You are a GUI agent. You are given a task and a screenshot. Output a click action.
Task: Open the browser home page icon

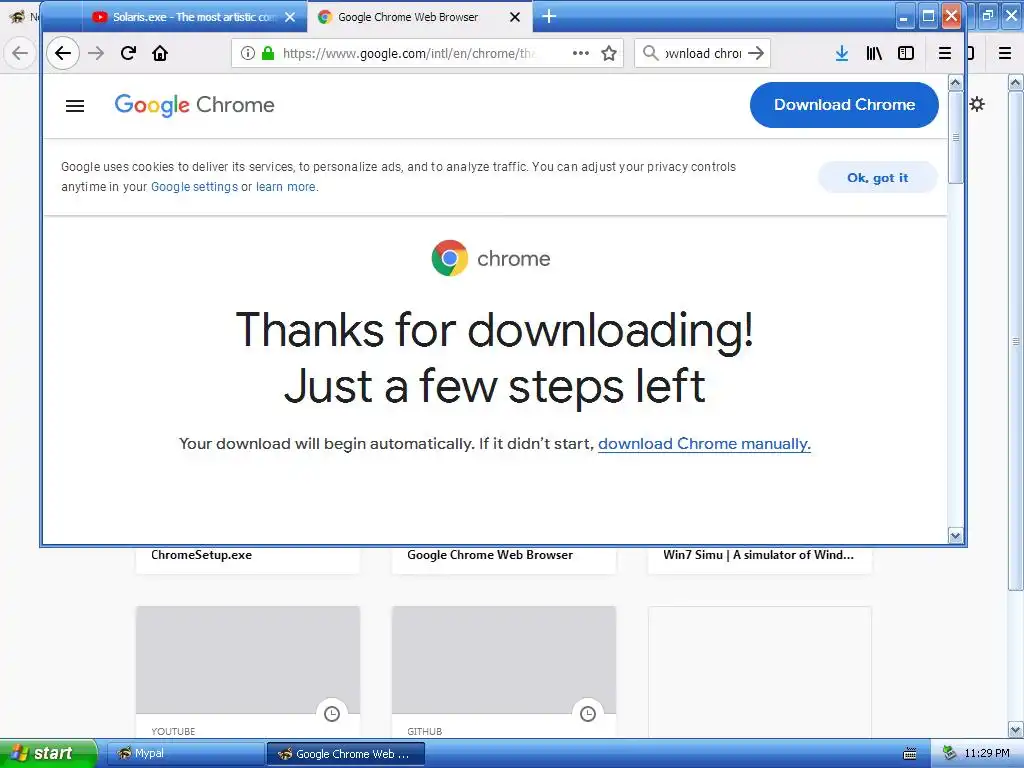point(160,53)
